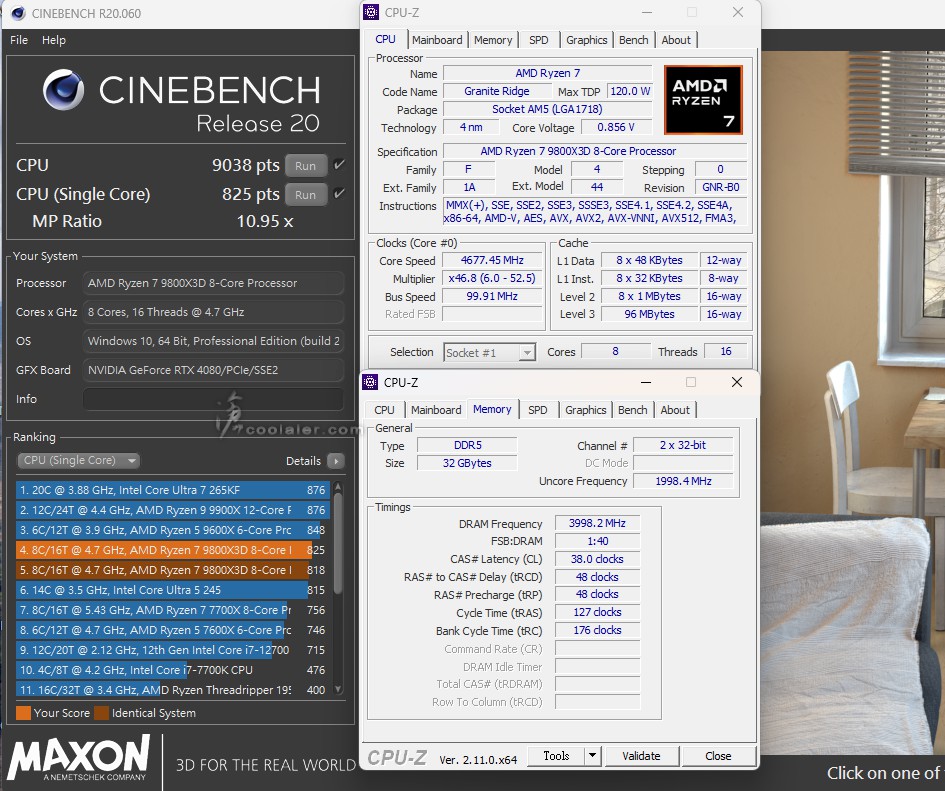Click the Tools button in CPU-Z
Image resolution: width=945 pixels, height=791 pixels.
(556, 755)
